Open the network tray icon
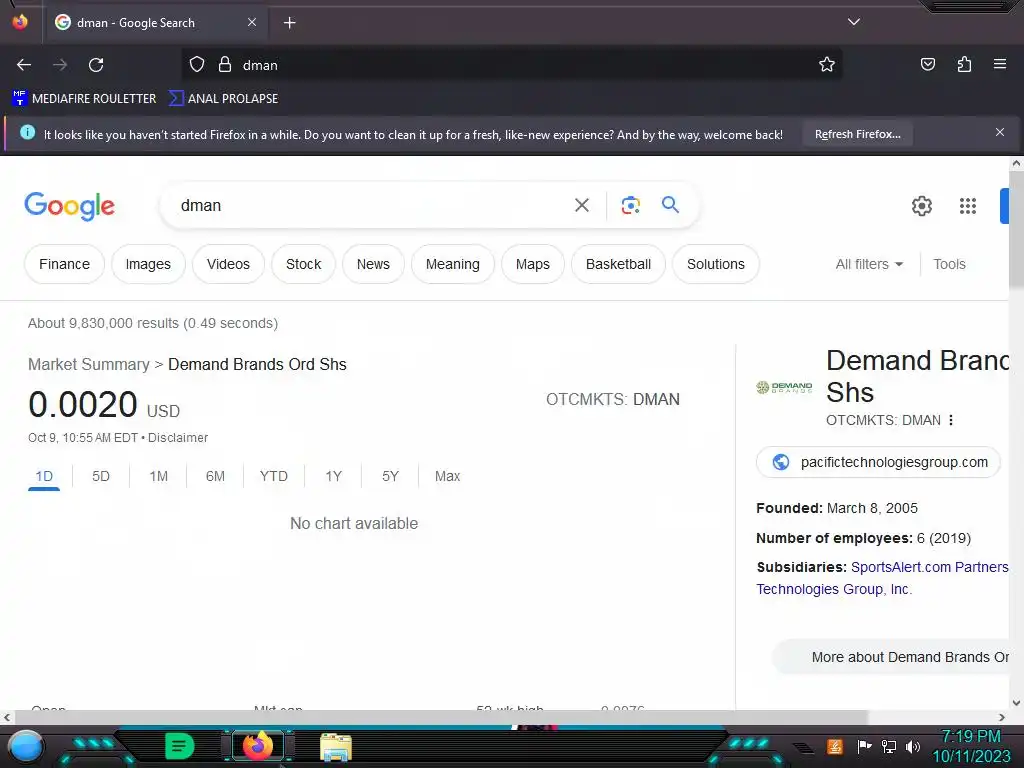The height and width of the screenshot is (768, 1024). pos(889,746)
